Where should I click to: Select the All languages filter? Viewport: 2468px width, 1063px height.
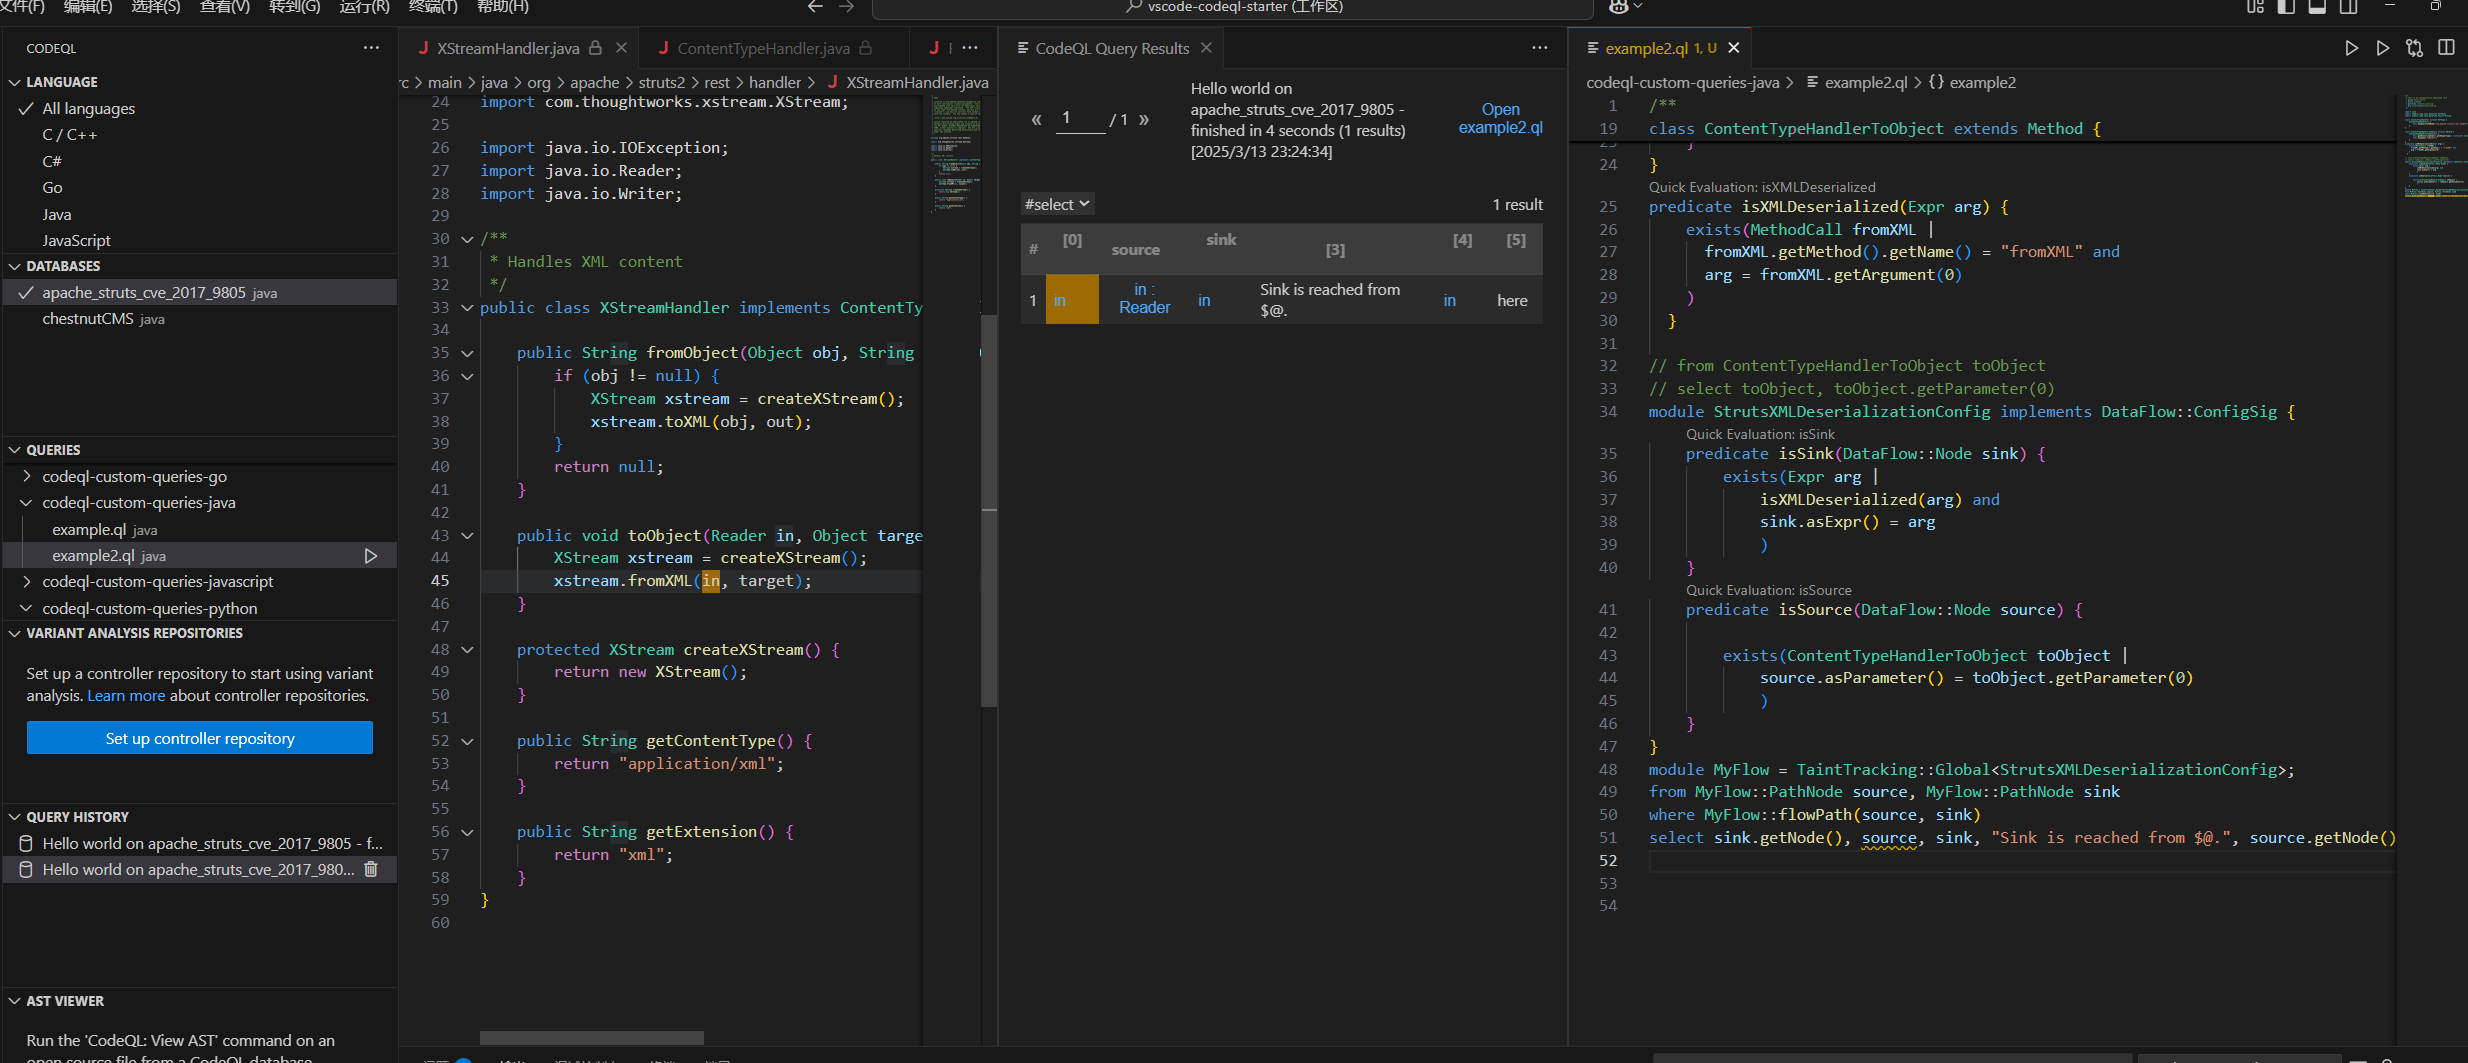tap(88, 109)
